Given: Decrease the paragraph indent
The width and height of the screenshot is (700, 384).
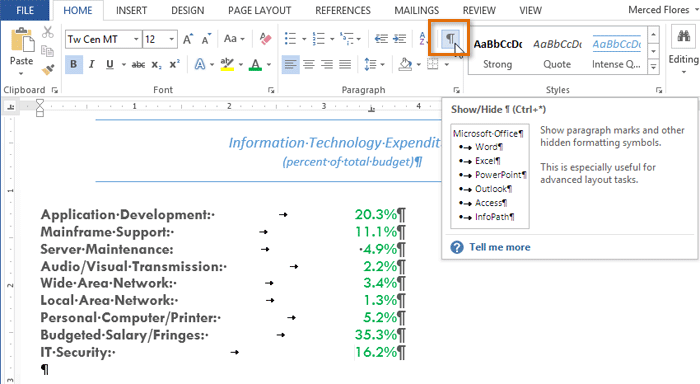Looking at the screenshot, I should tap(381, 39).
